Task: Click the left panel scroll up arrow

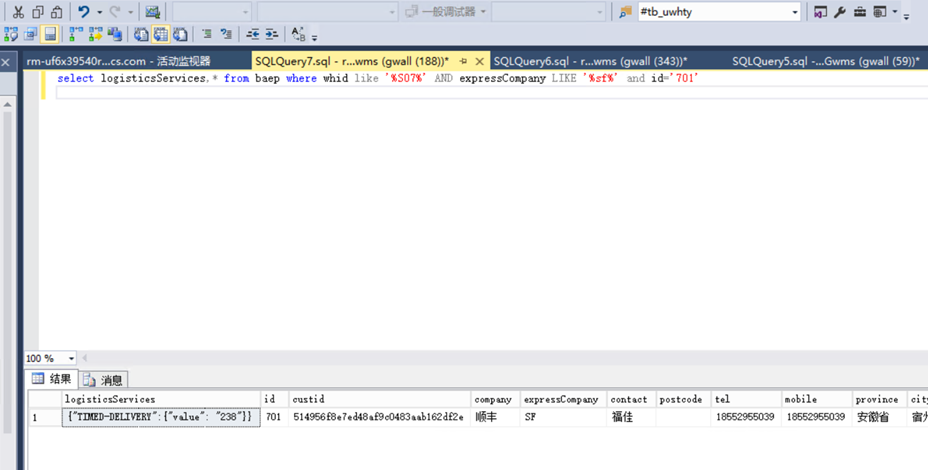Action: [7, 104]
